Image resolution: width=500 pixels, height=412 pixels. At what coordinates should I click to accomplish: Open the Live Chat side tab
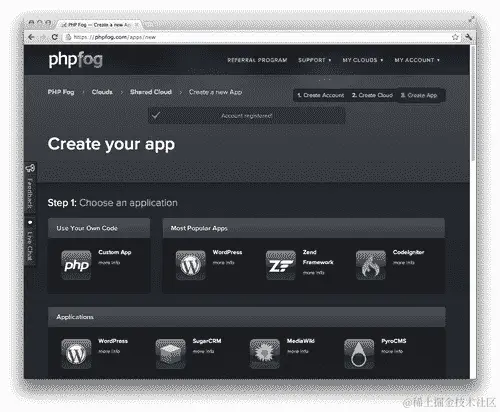click(30, 241)
